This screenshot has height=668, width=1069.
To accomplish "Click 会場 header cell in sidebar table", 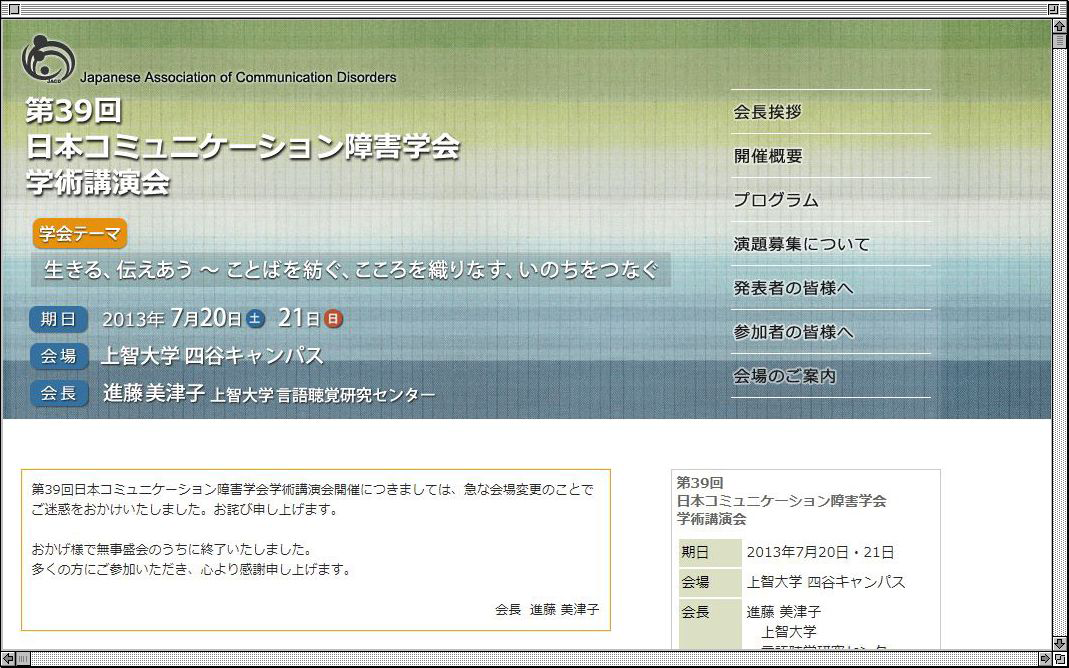I will 709,582.
